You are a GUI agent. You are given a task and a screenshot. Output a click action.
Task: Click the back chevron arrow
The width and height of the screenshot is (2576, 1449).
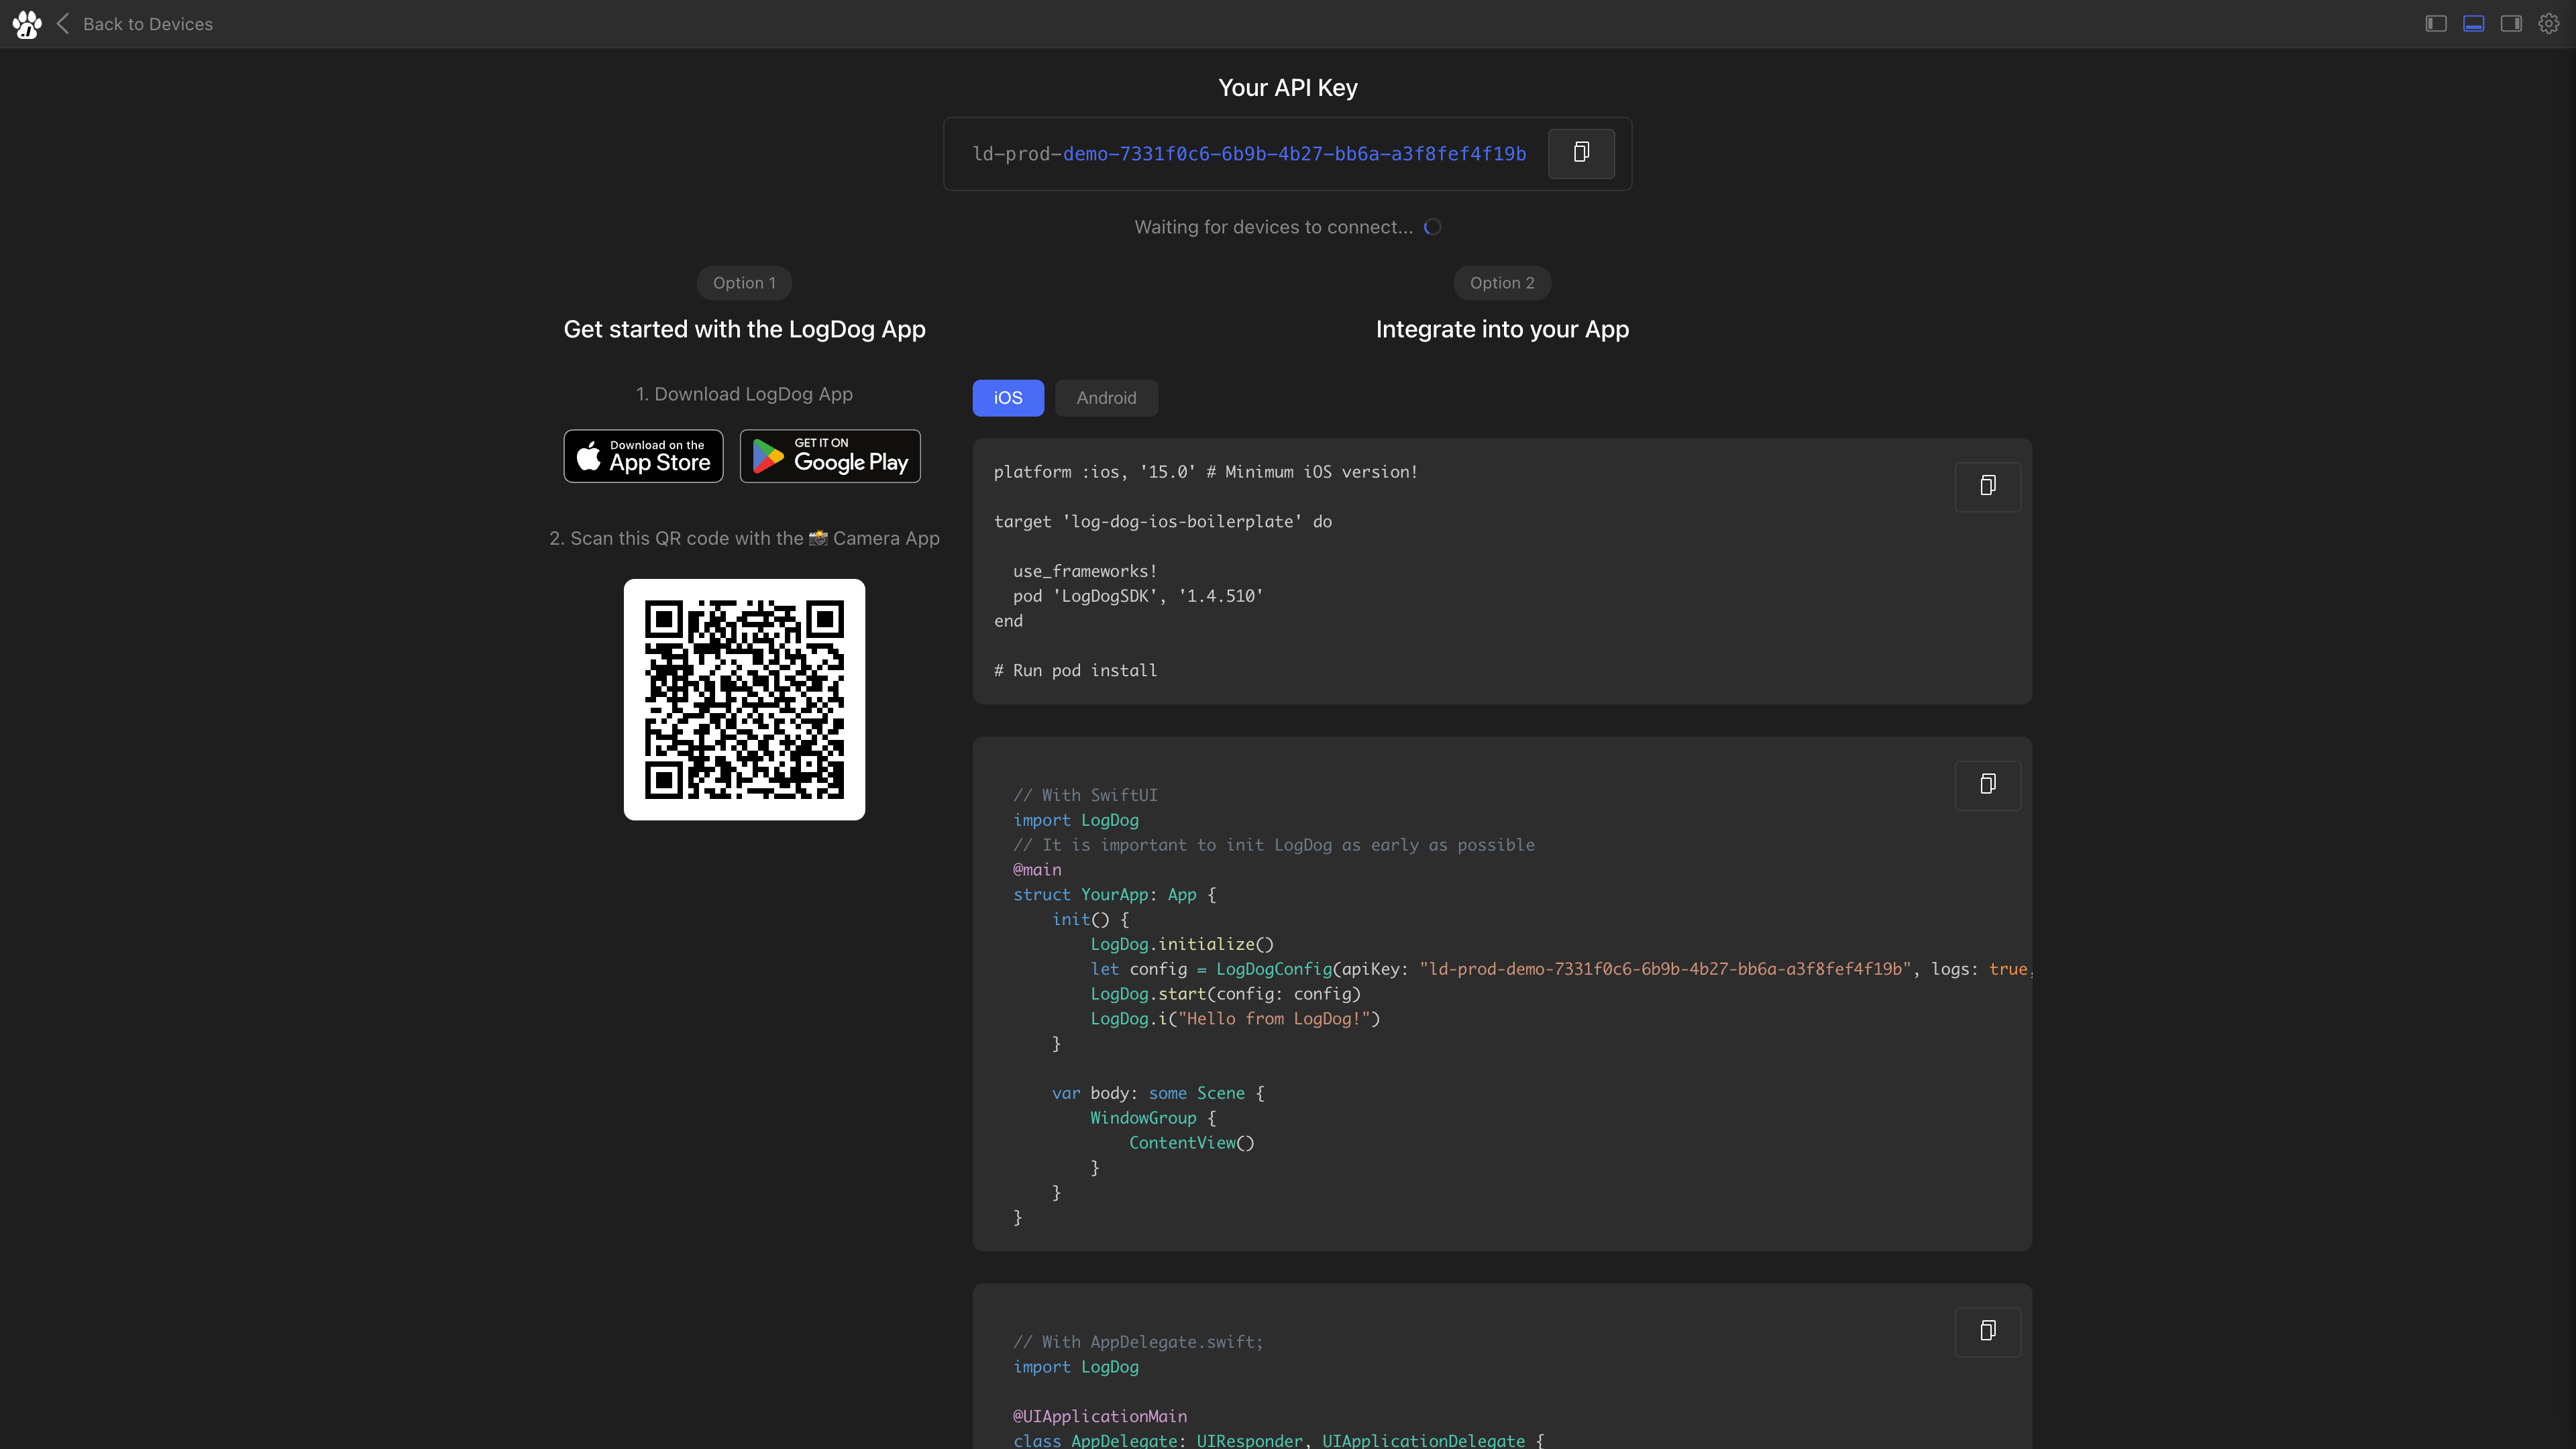click(62, 23)
